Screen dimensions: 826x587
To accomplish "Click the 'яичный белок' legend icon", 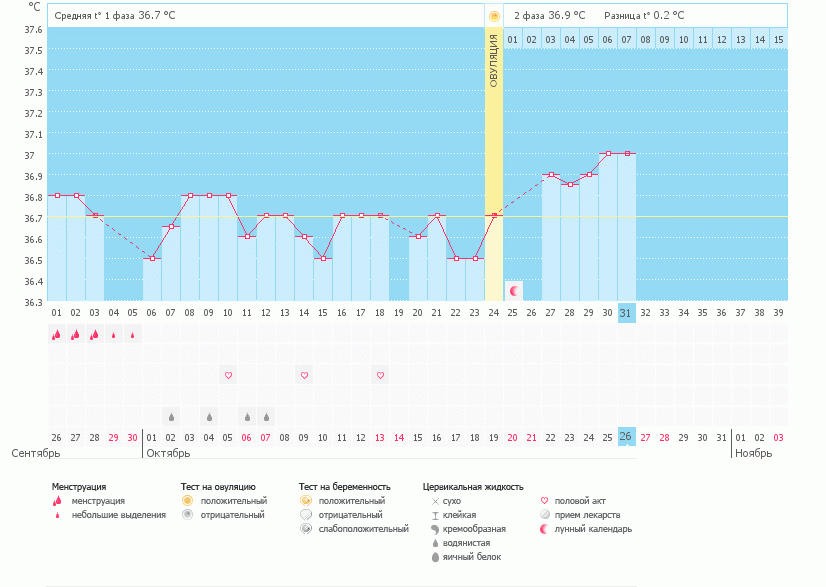I will (x=435, y=557).
